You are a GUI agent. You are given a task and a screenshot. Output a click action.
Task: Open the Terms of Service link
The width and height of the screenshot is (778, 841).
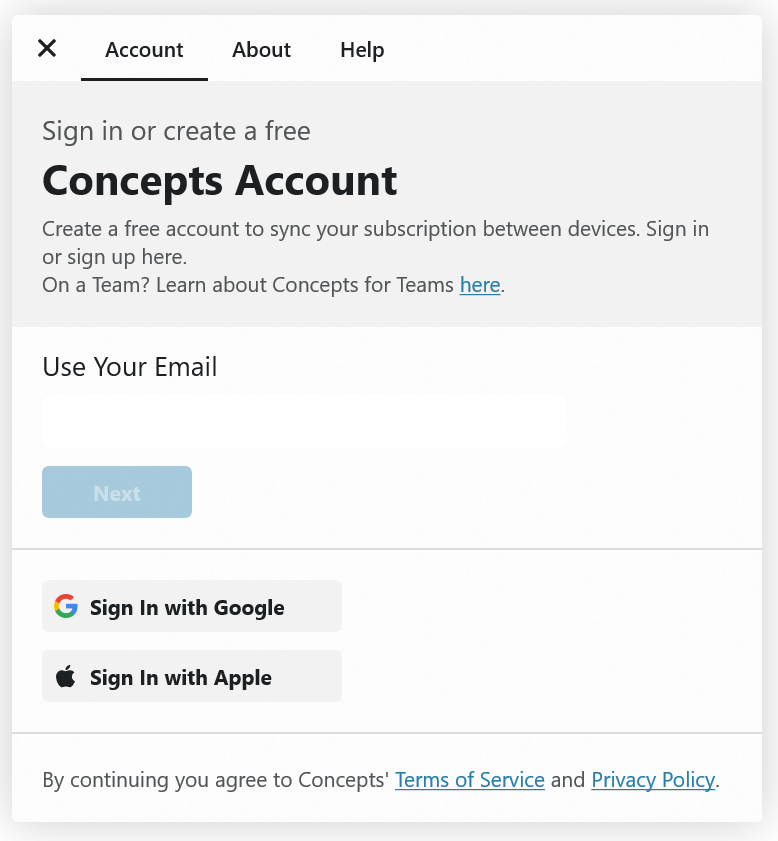[470, 780]
